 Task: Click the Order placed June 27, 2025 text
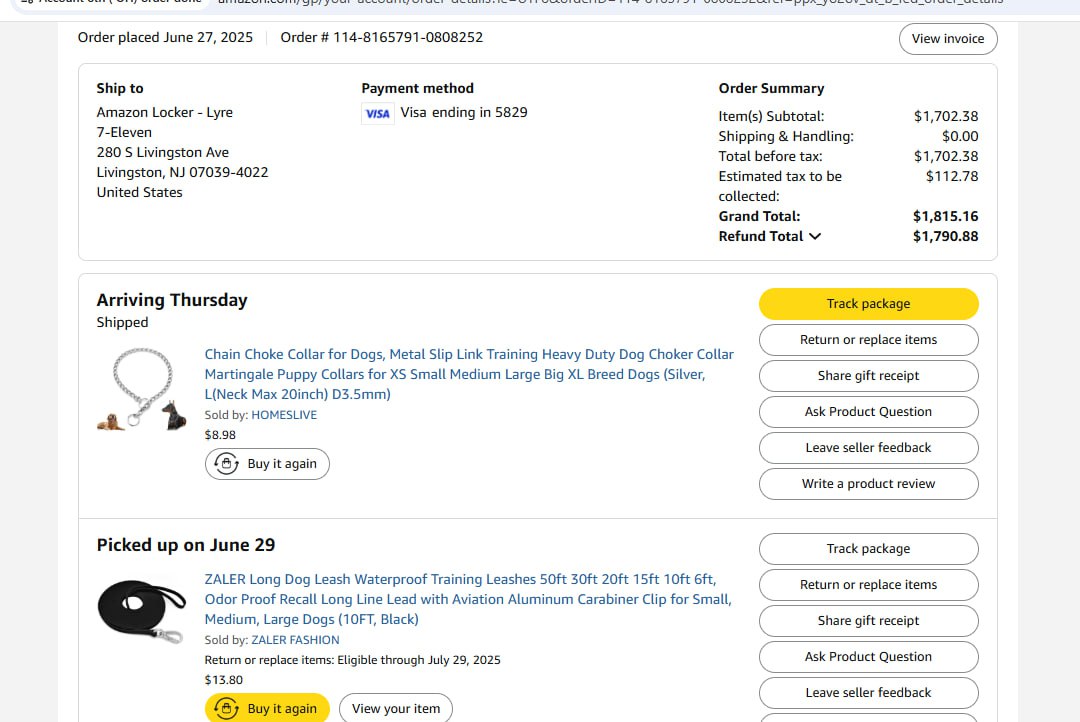click(165, 37)
